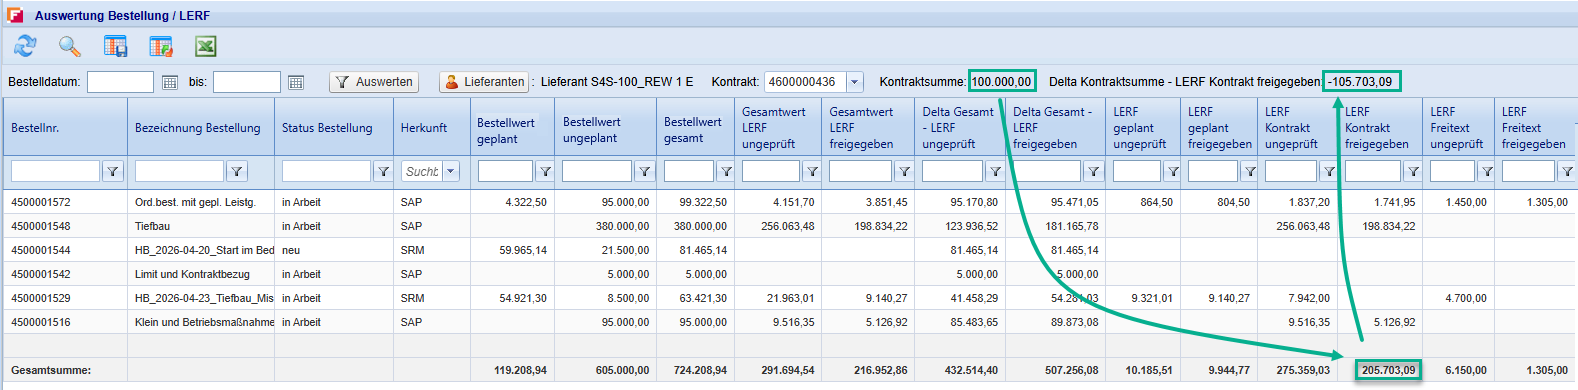Click the filter icon for Bestellwert ungeplant
This screenshot has width=1578, height=390.
(645, 171)
